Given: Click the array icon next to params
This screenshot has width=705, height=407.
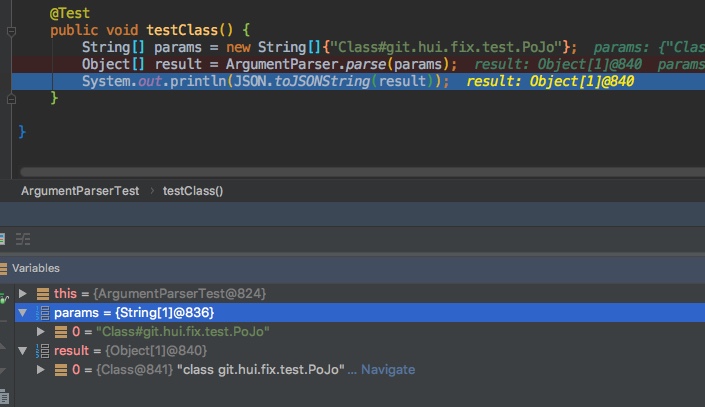Looking at the screenshot, I should click(x=43, y=313).
